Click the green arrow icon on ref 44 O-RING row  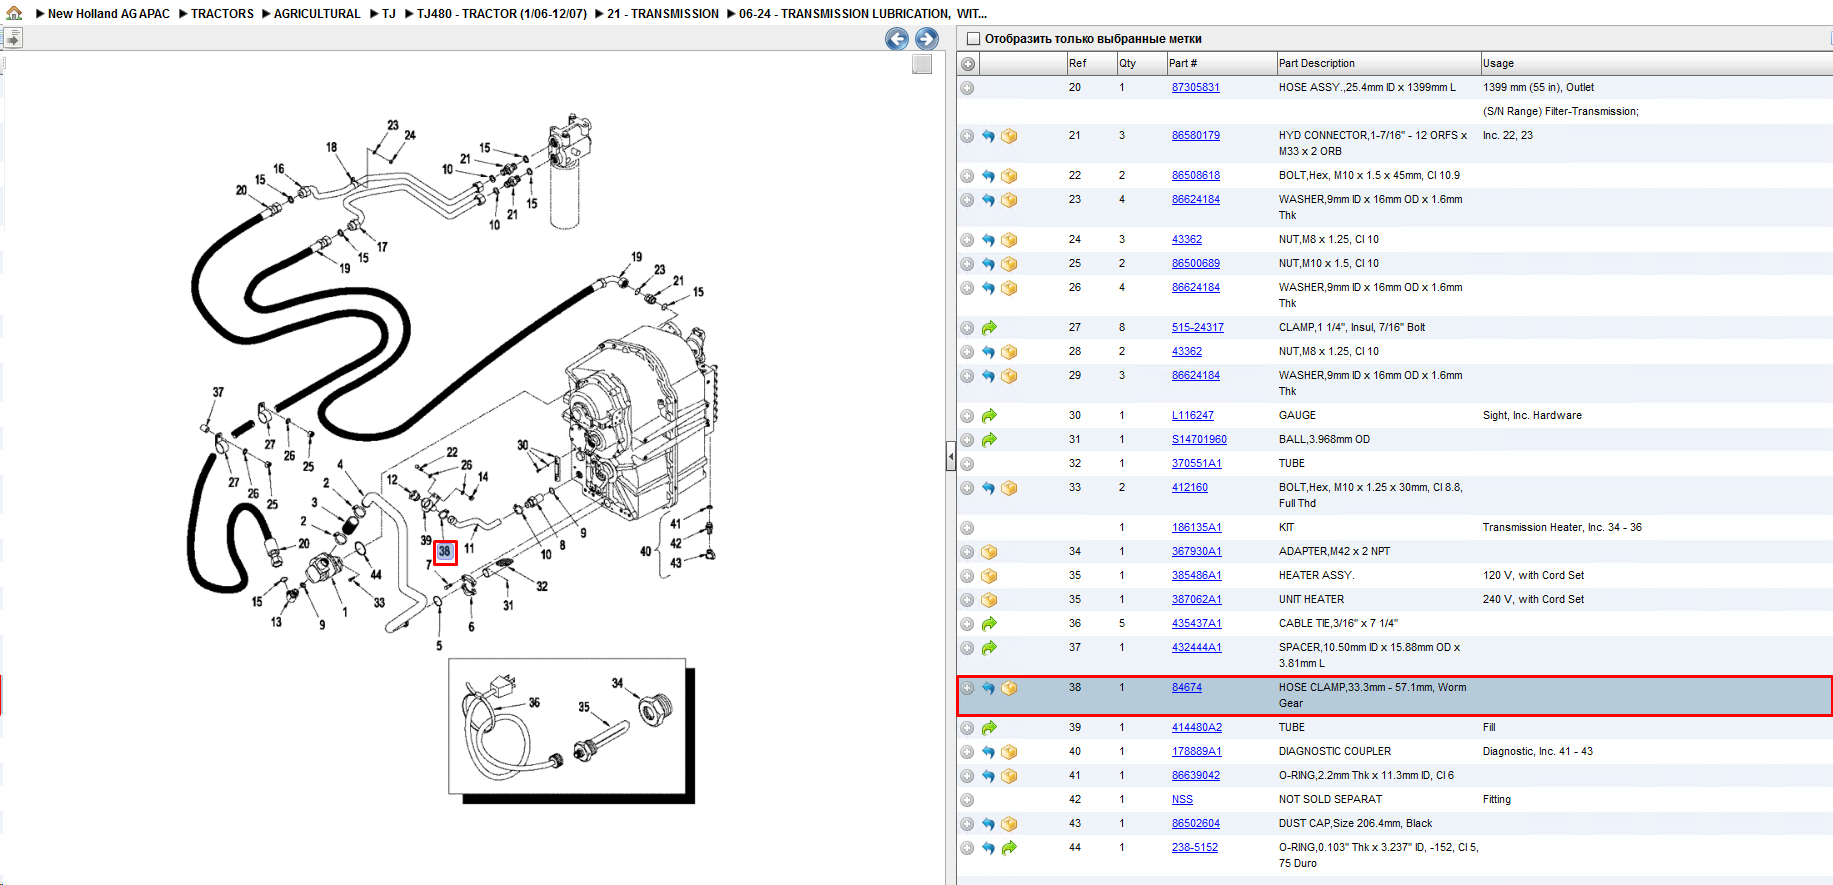[1009, 848]
